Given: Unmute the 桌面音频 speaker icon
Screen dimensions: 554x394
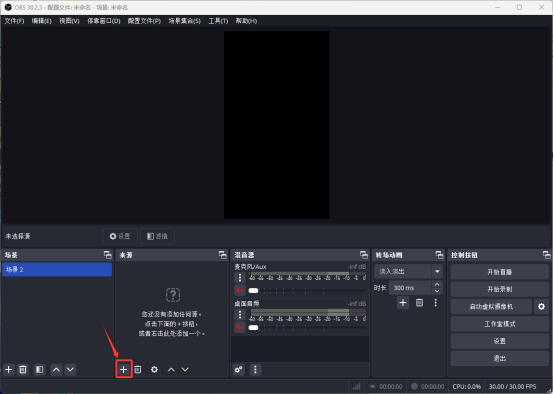Looking at the screenshot, I should [240, 327].
